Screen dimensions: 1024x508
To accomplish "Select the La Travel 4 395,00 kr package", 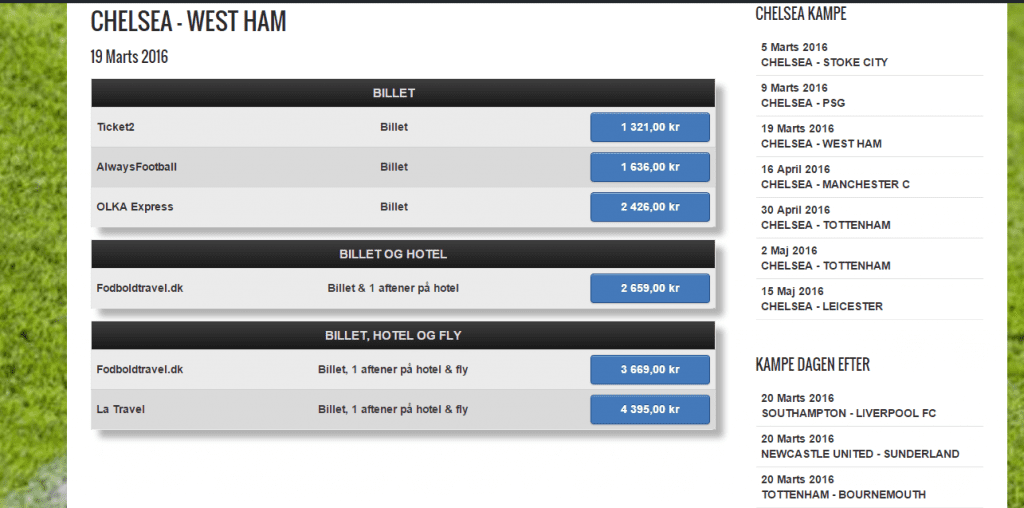I will [x=650, y=409].
